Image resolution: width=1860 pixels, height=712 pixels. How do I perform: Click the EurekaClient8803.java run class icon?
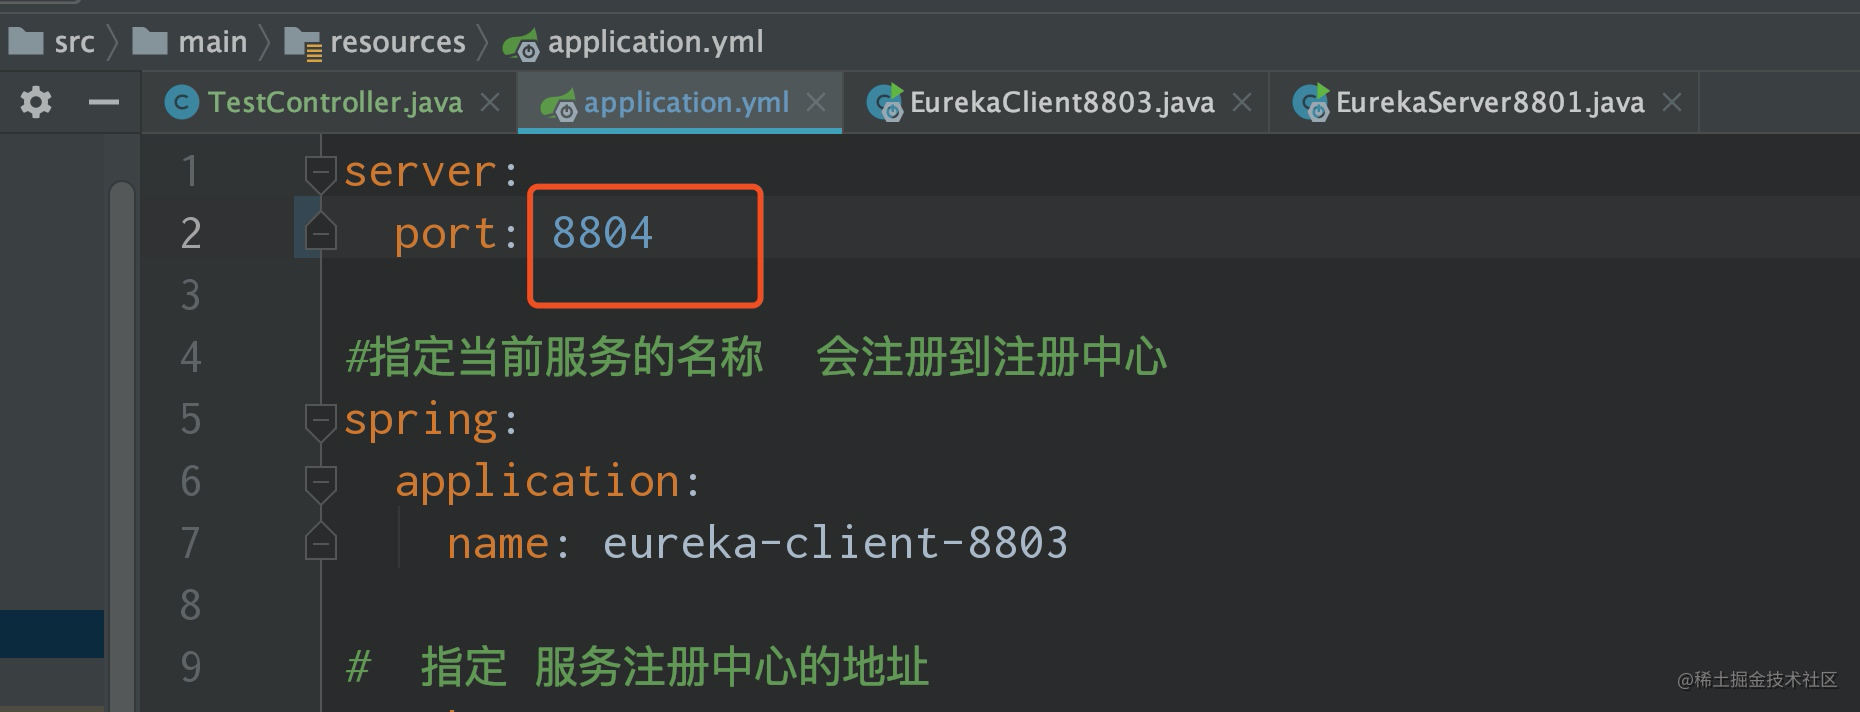(x=884, y=102)
